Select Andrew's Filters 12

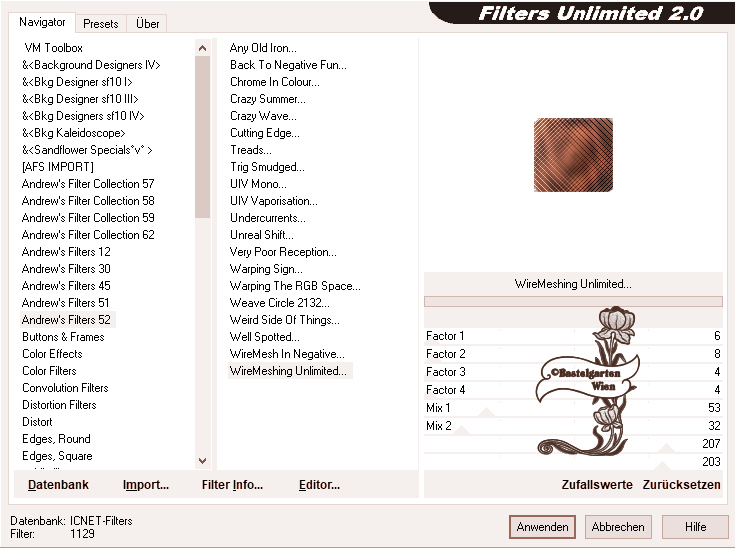click(x=66, y=252)
